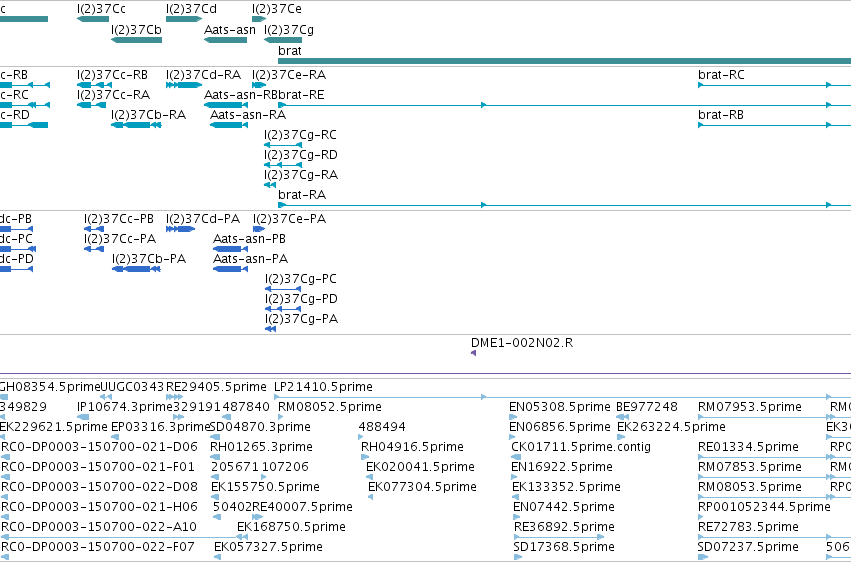Click the brat-RA transcript label
The height and width of the screenshot is (562, 851).
click(302, 195)
